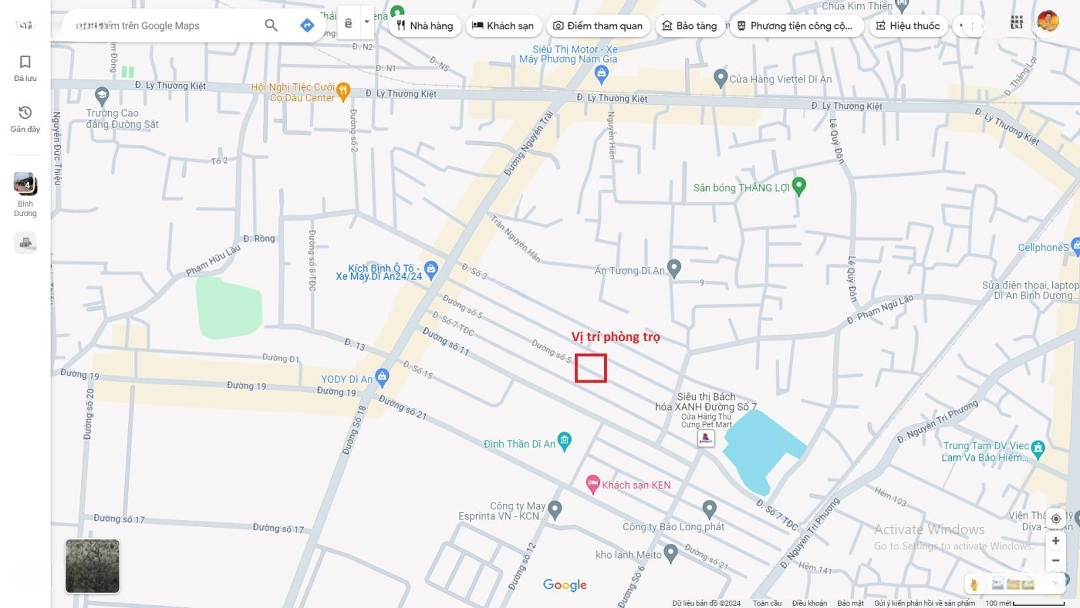The image size is (1080, 608).
Task: Select the Bảo tàng category chip
Action: [x=689, y=26]
